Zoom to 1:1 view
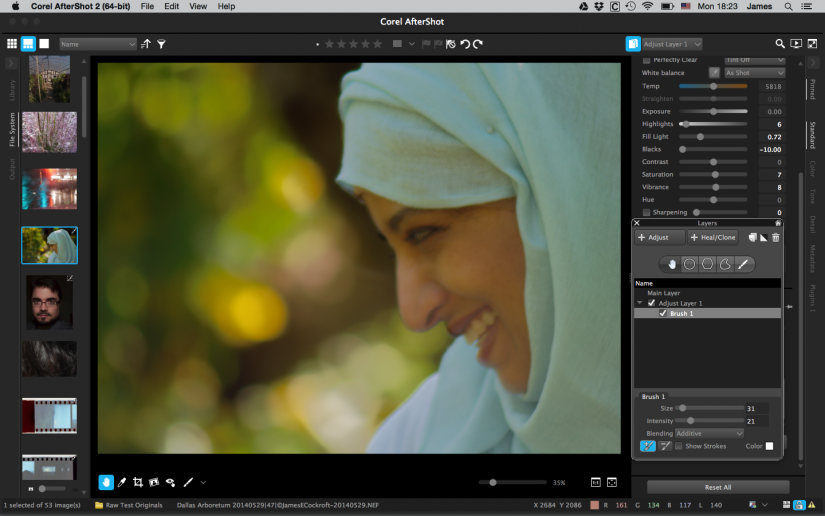Screen dimensions: 825x516 coord(596,482)
